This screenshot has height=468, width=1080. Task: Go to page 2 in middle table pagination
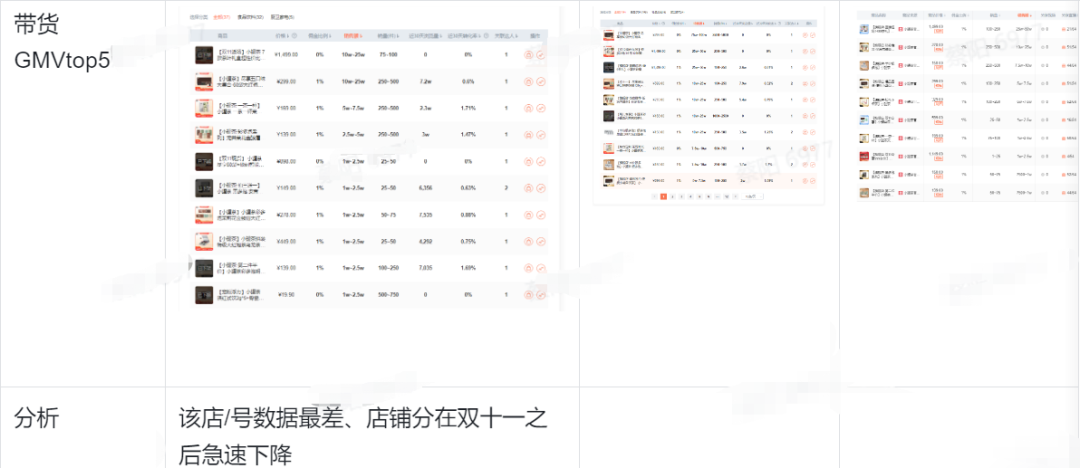[673, 197]
